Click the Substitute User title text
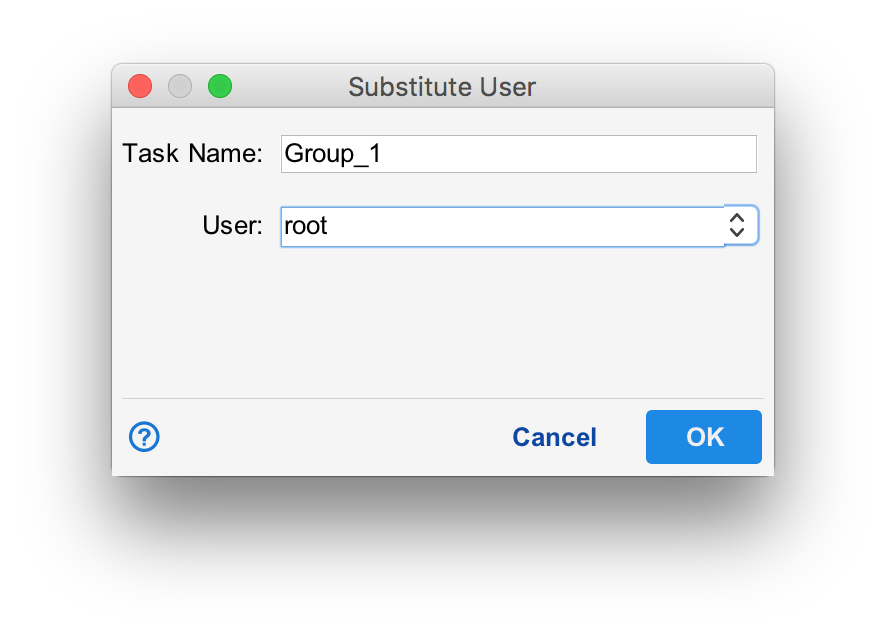Screen dimensions: 886x636 (x=442, y=87)
